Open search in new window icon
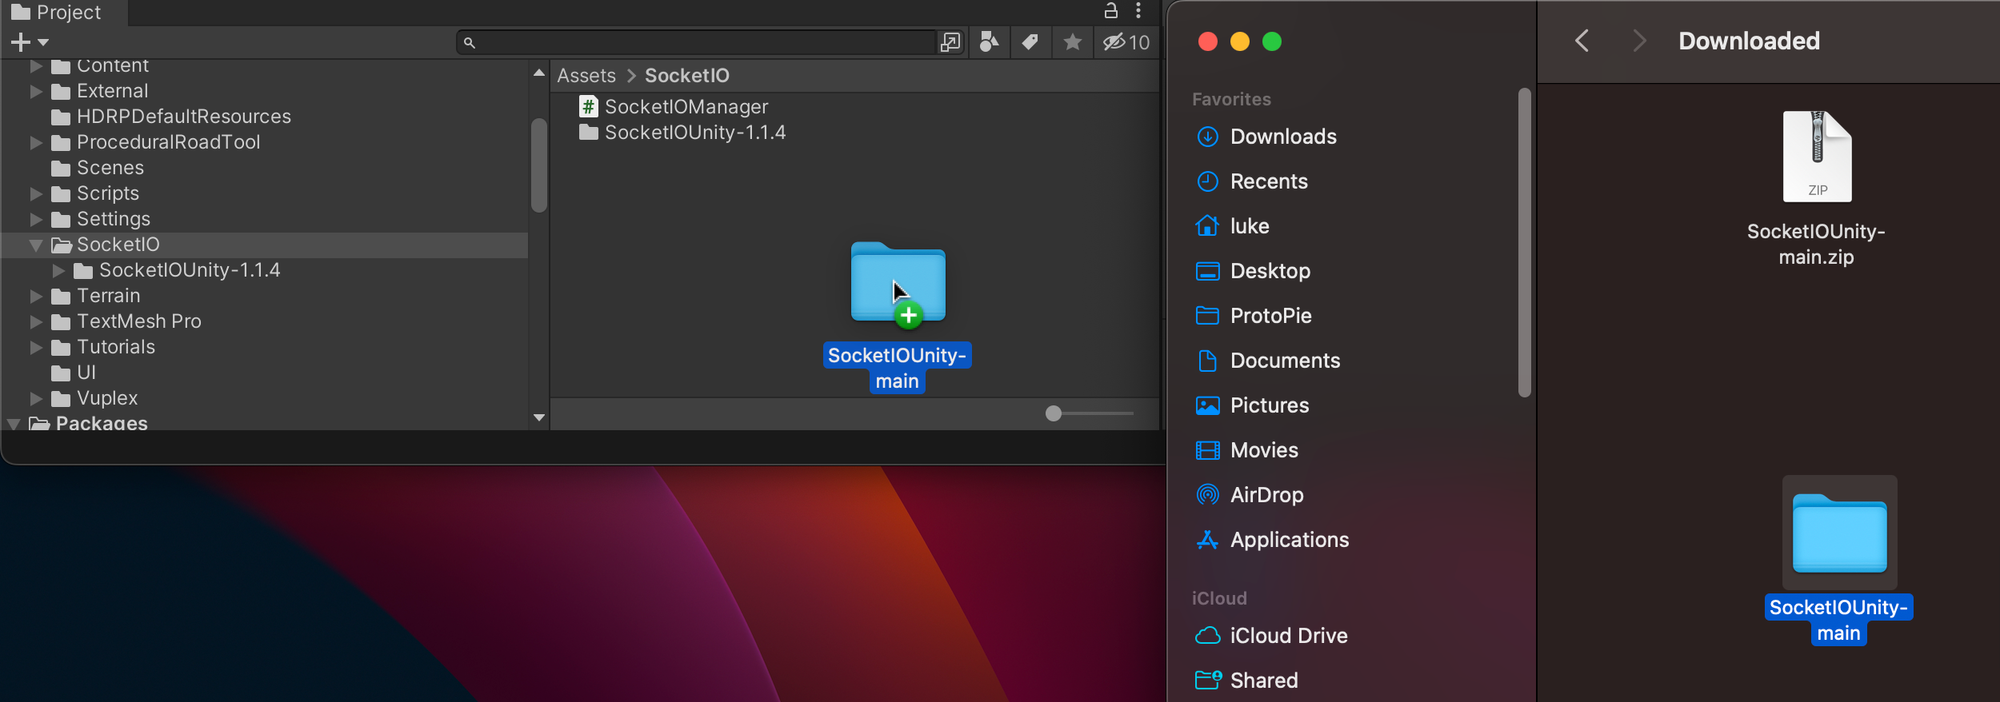 coord(950,42)
